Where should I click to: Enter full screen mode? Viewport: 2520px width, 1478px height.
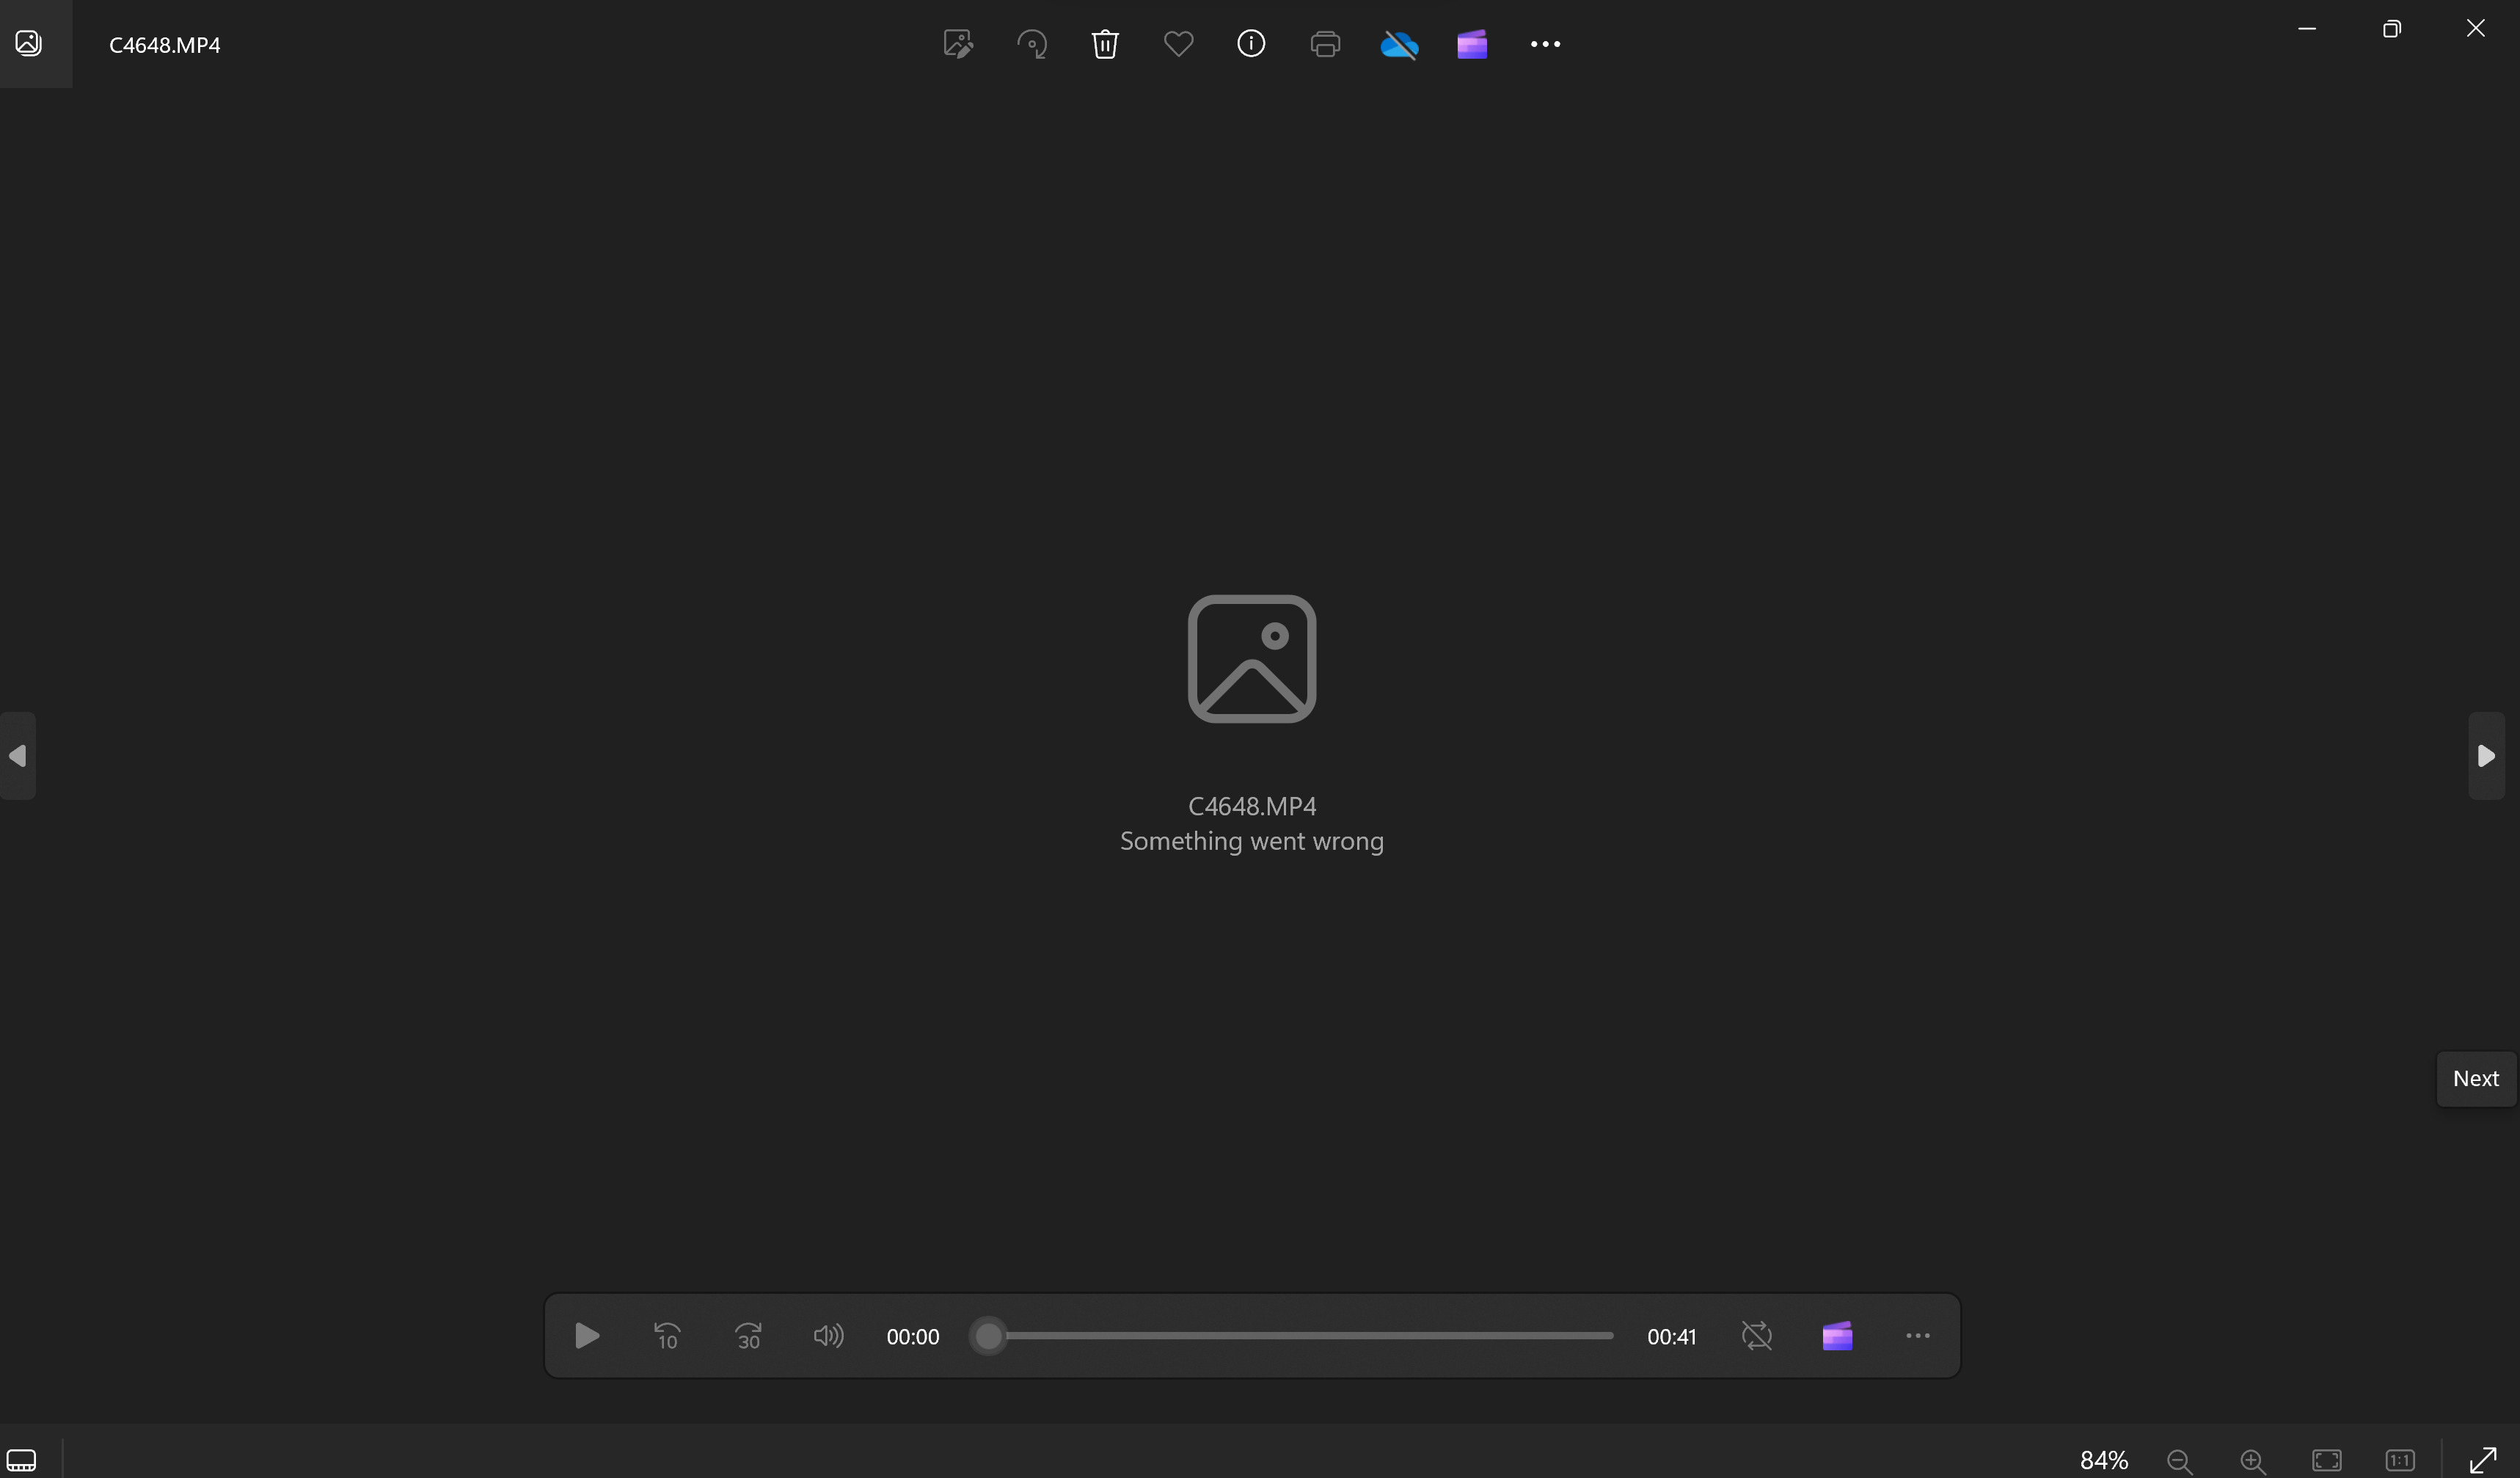coord(2483,1460)
